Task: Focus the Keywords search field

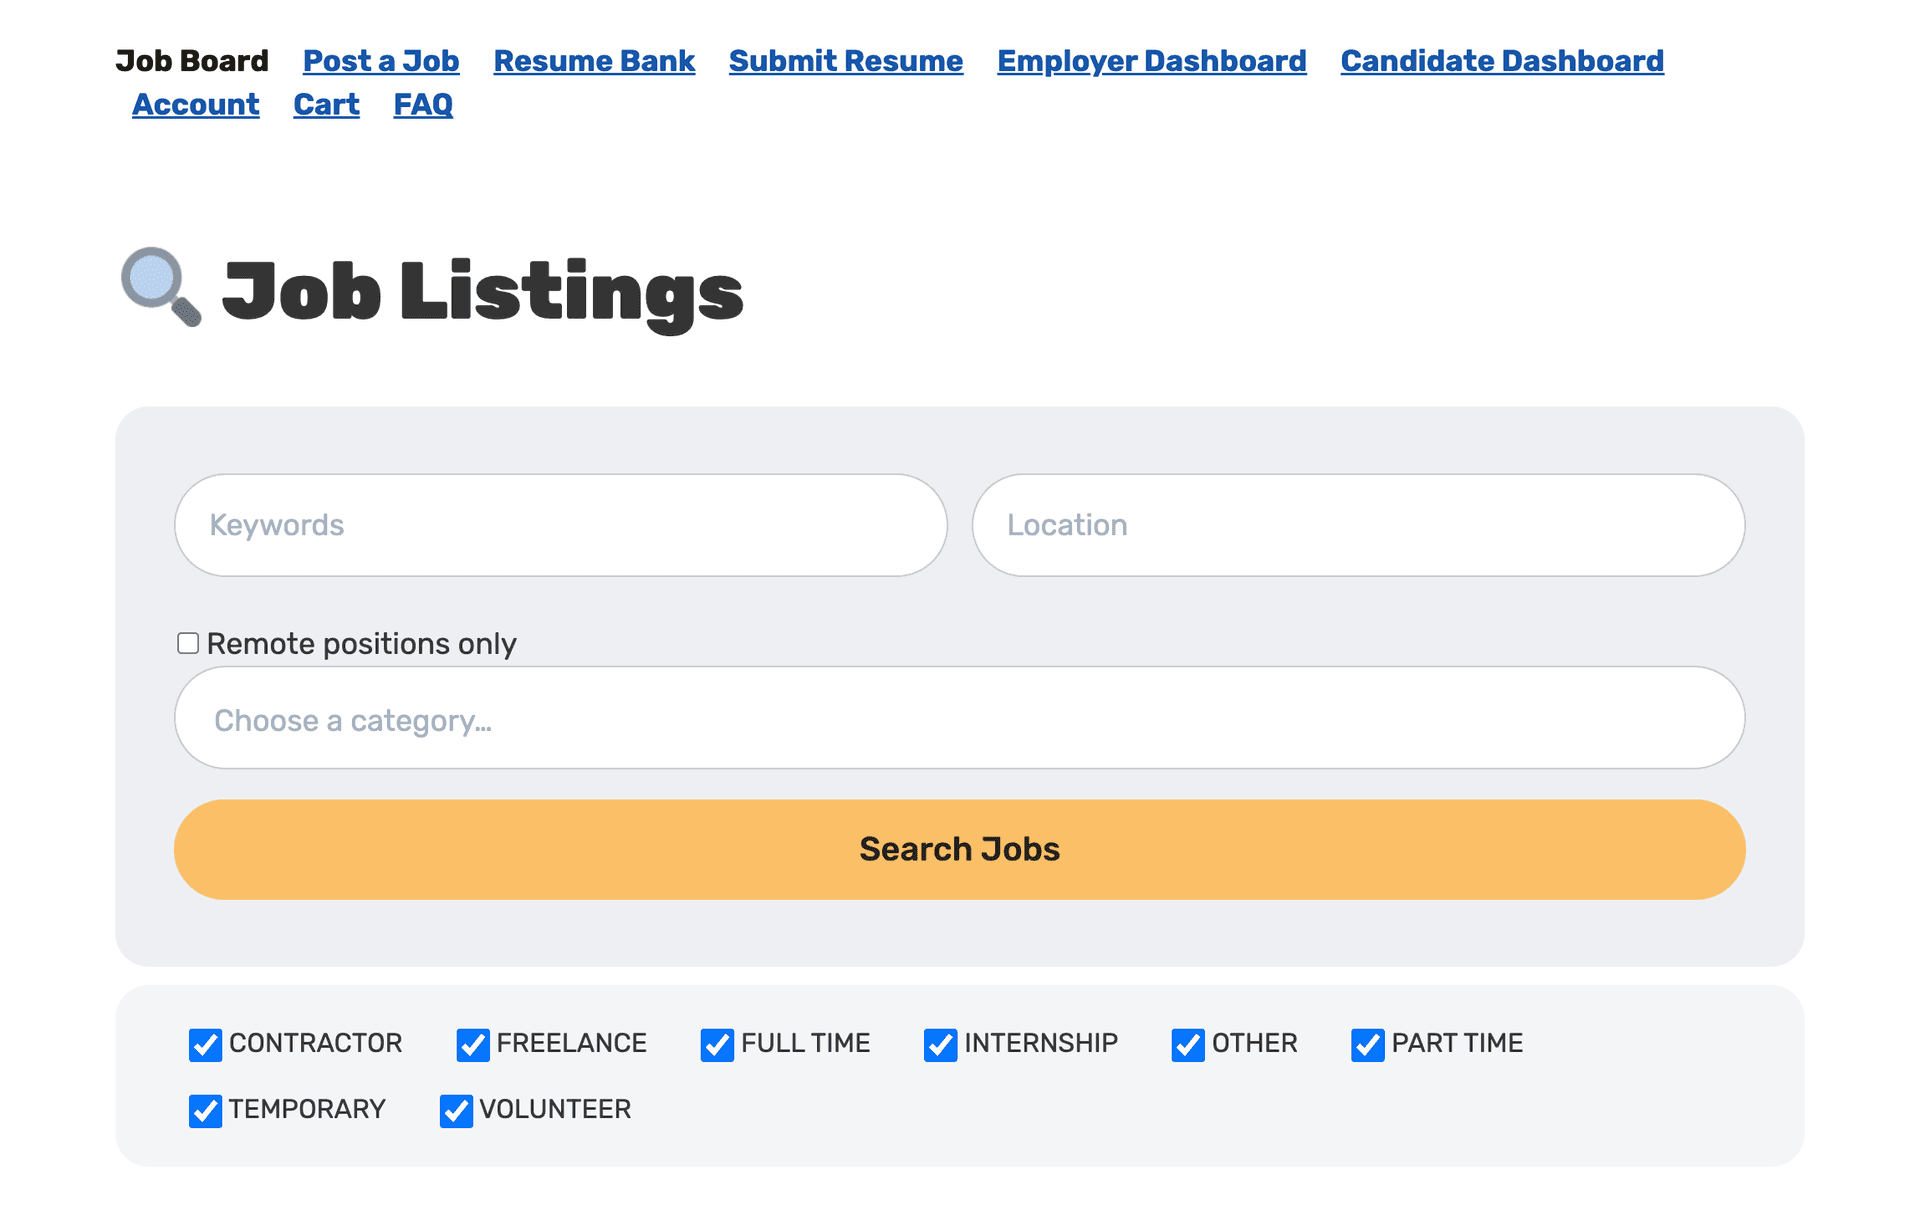Action: click(x=560, y=525)
